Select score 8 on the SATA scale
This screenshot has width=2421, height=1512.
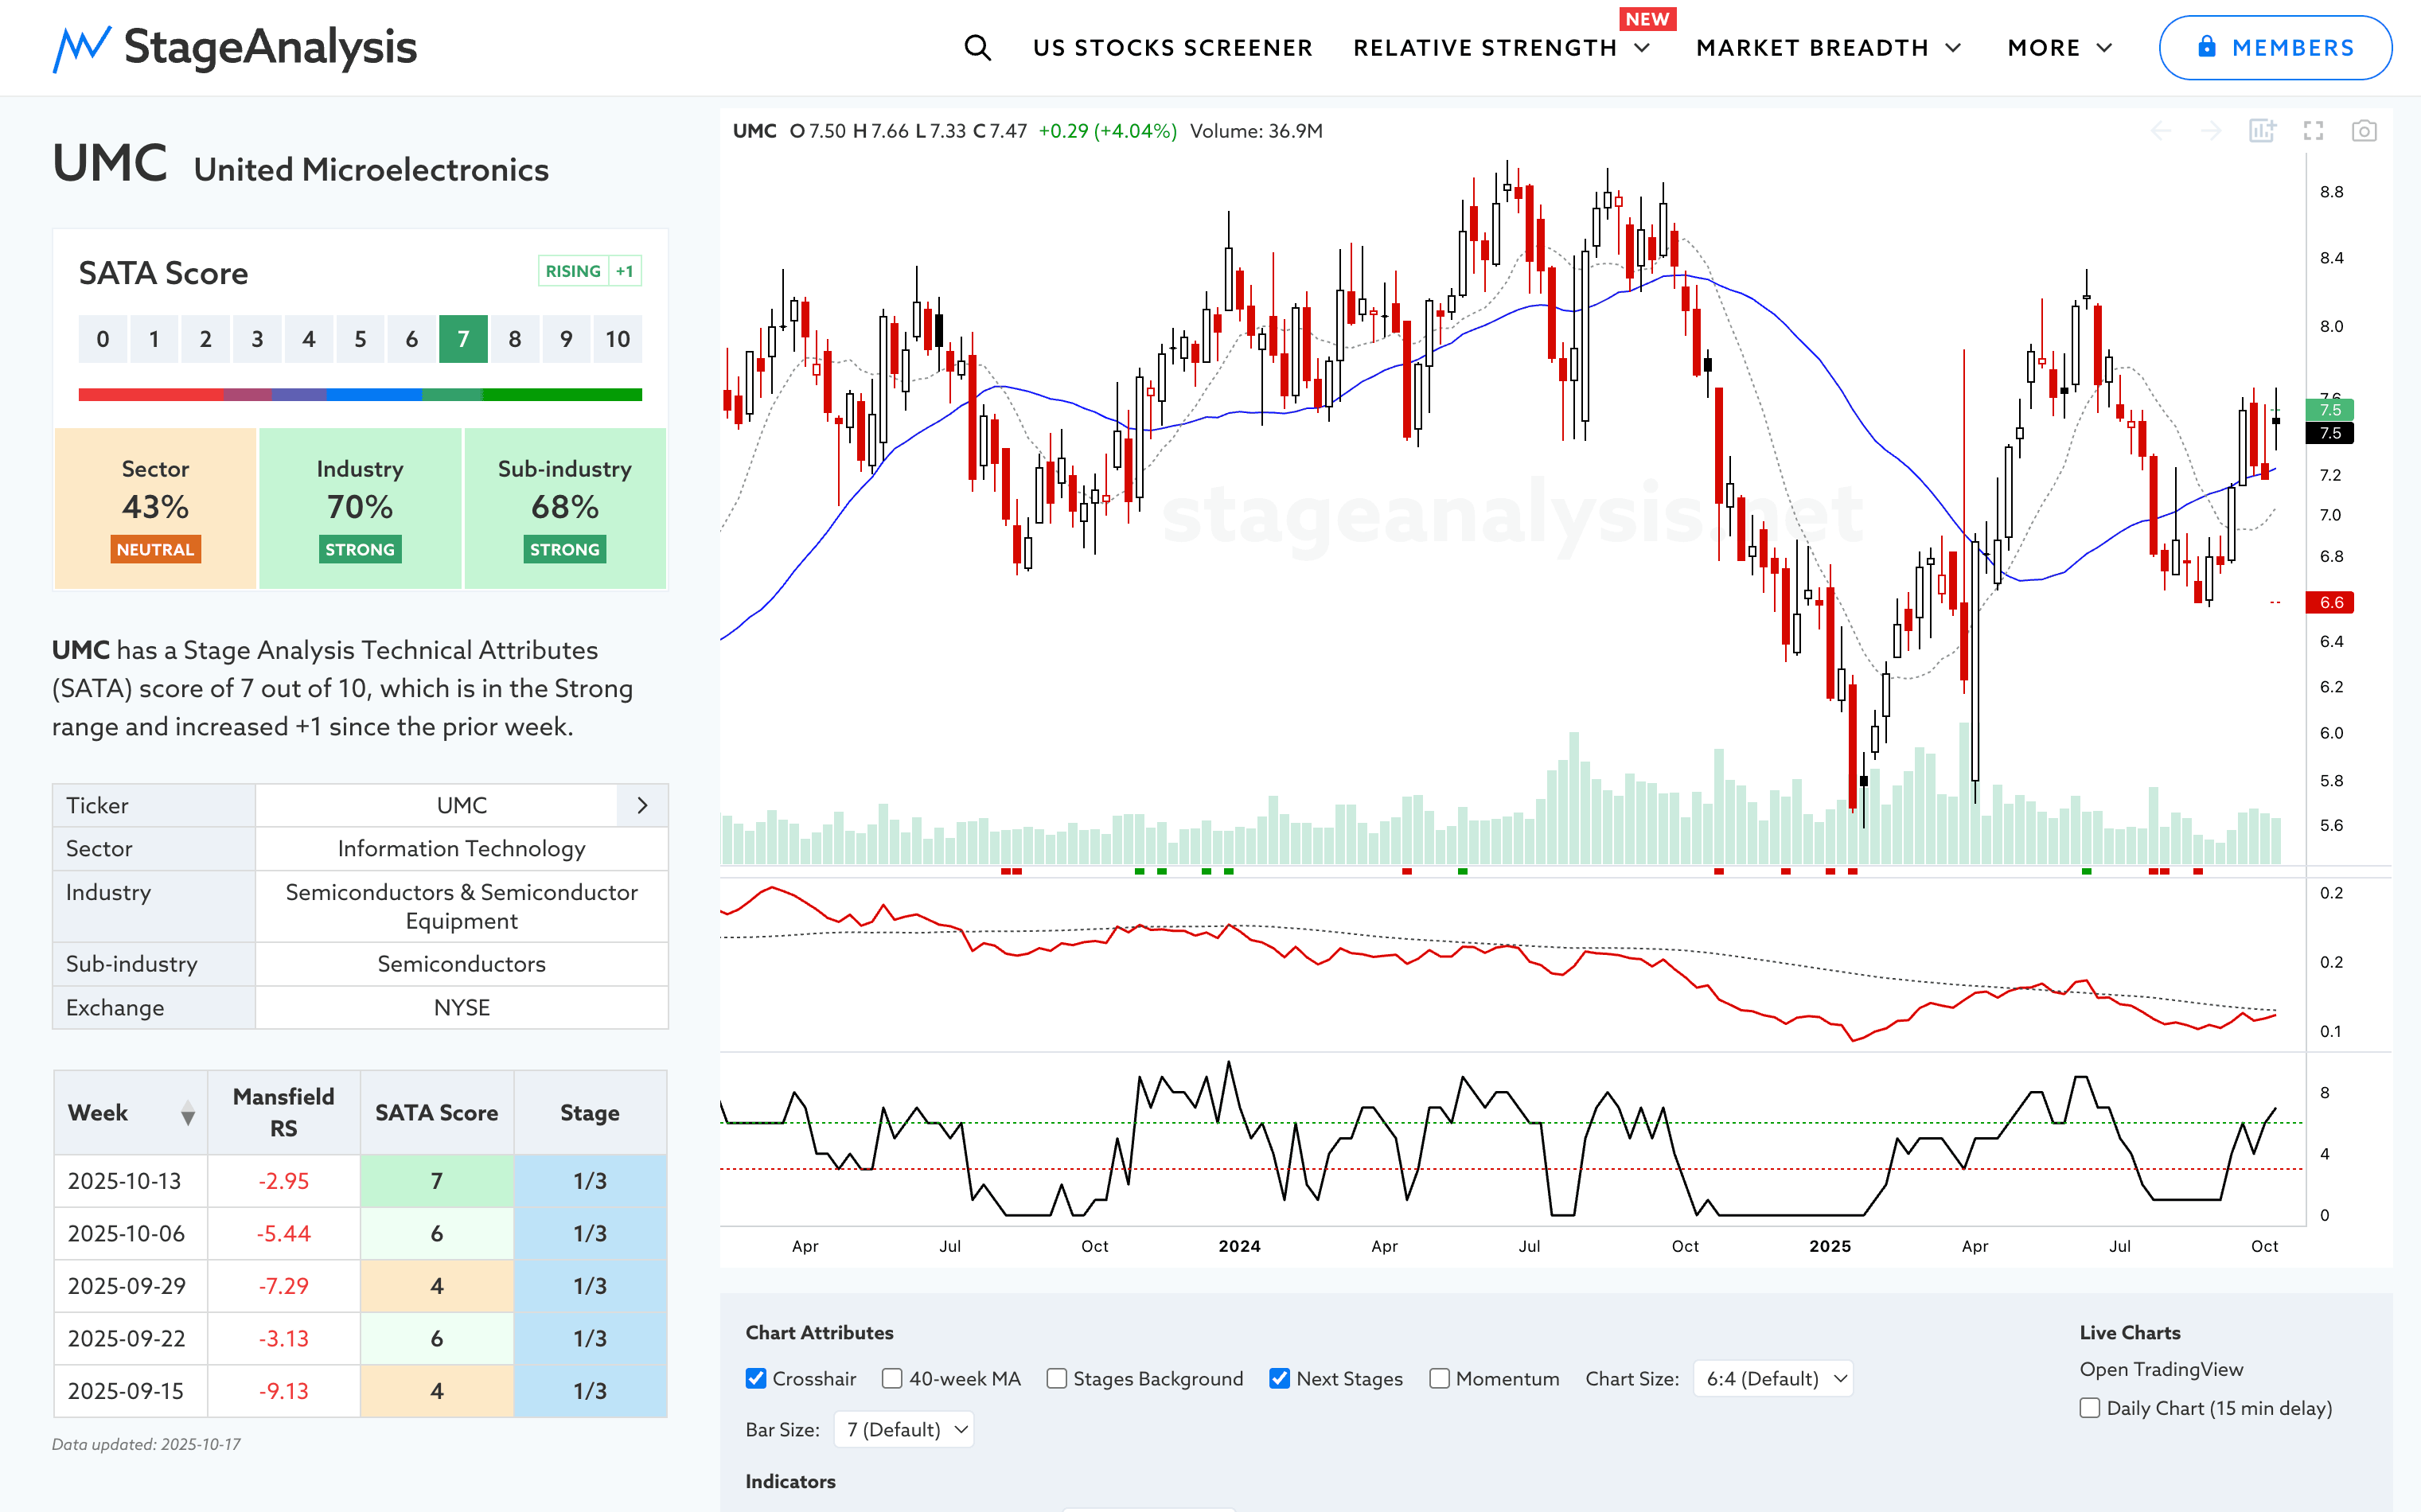pos(515,339)
